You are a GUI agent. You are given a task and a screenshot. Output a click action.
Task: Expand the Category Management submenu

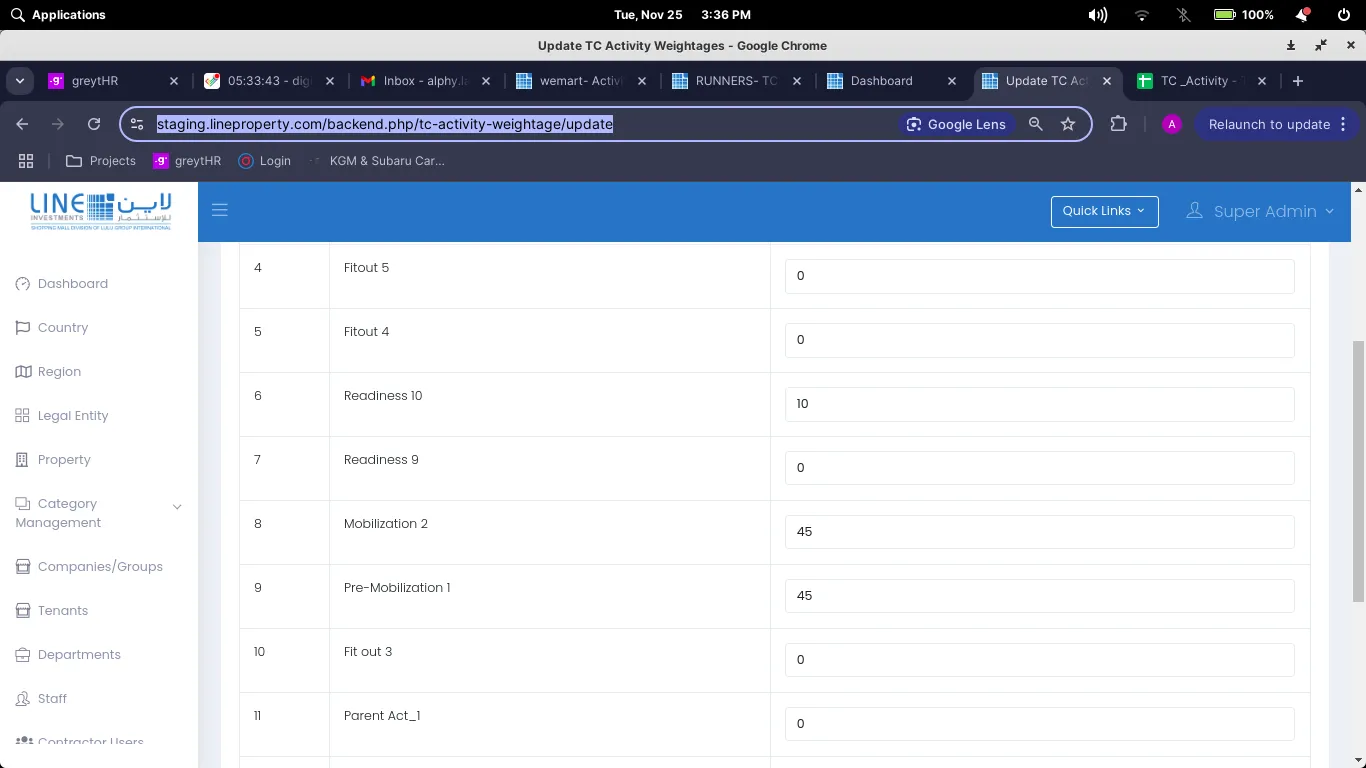[x=177, y=507]
